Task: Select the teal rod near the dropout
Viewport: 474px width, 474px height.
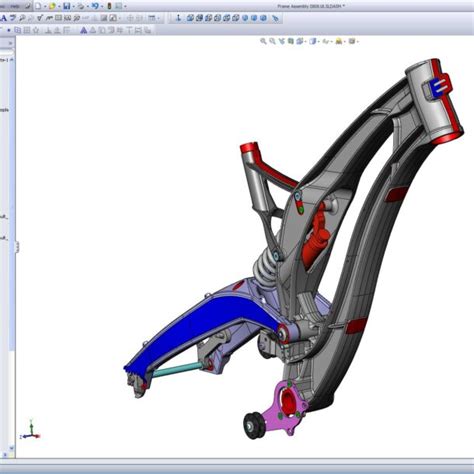Action: [177, 369]
